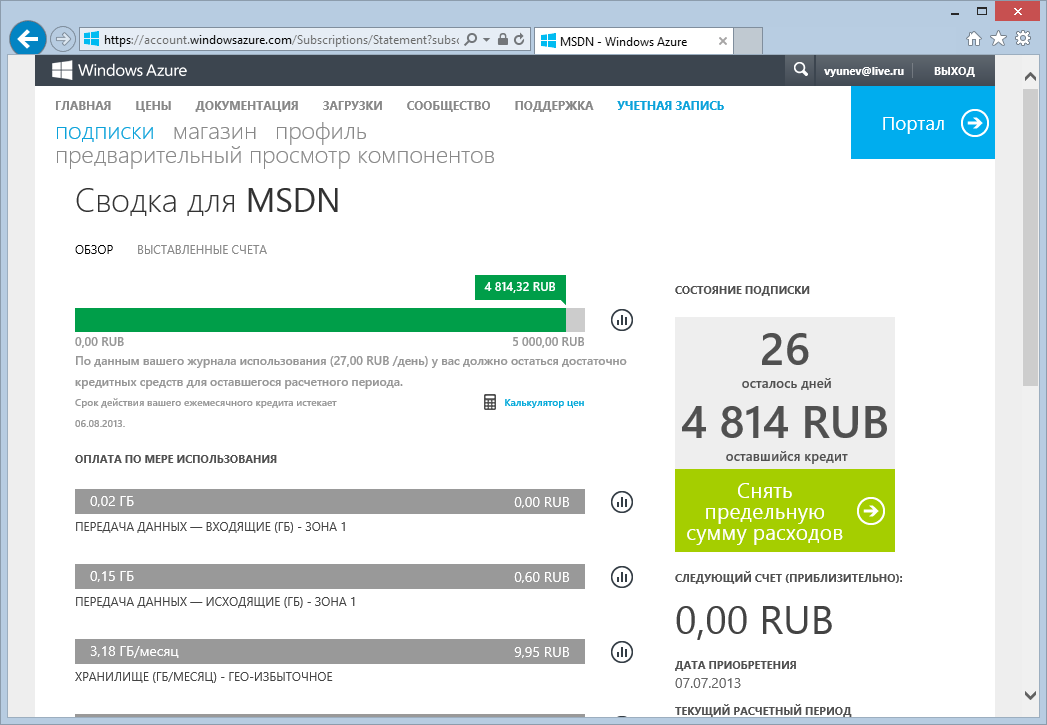This screenshot has height=725, width=1047.
Task: Click the security lock icon in address bar
Action: coord(503,39)
